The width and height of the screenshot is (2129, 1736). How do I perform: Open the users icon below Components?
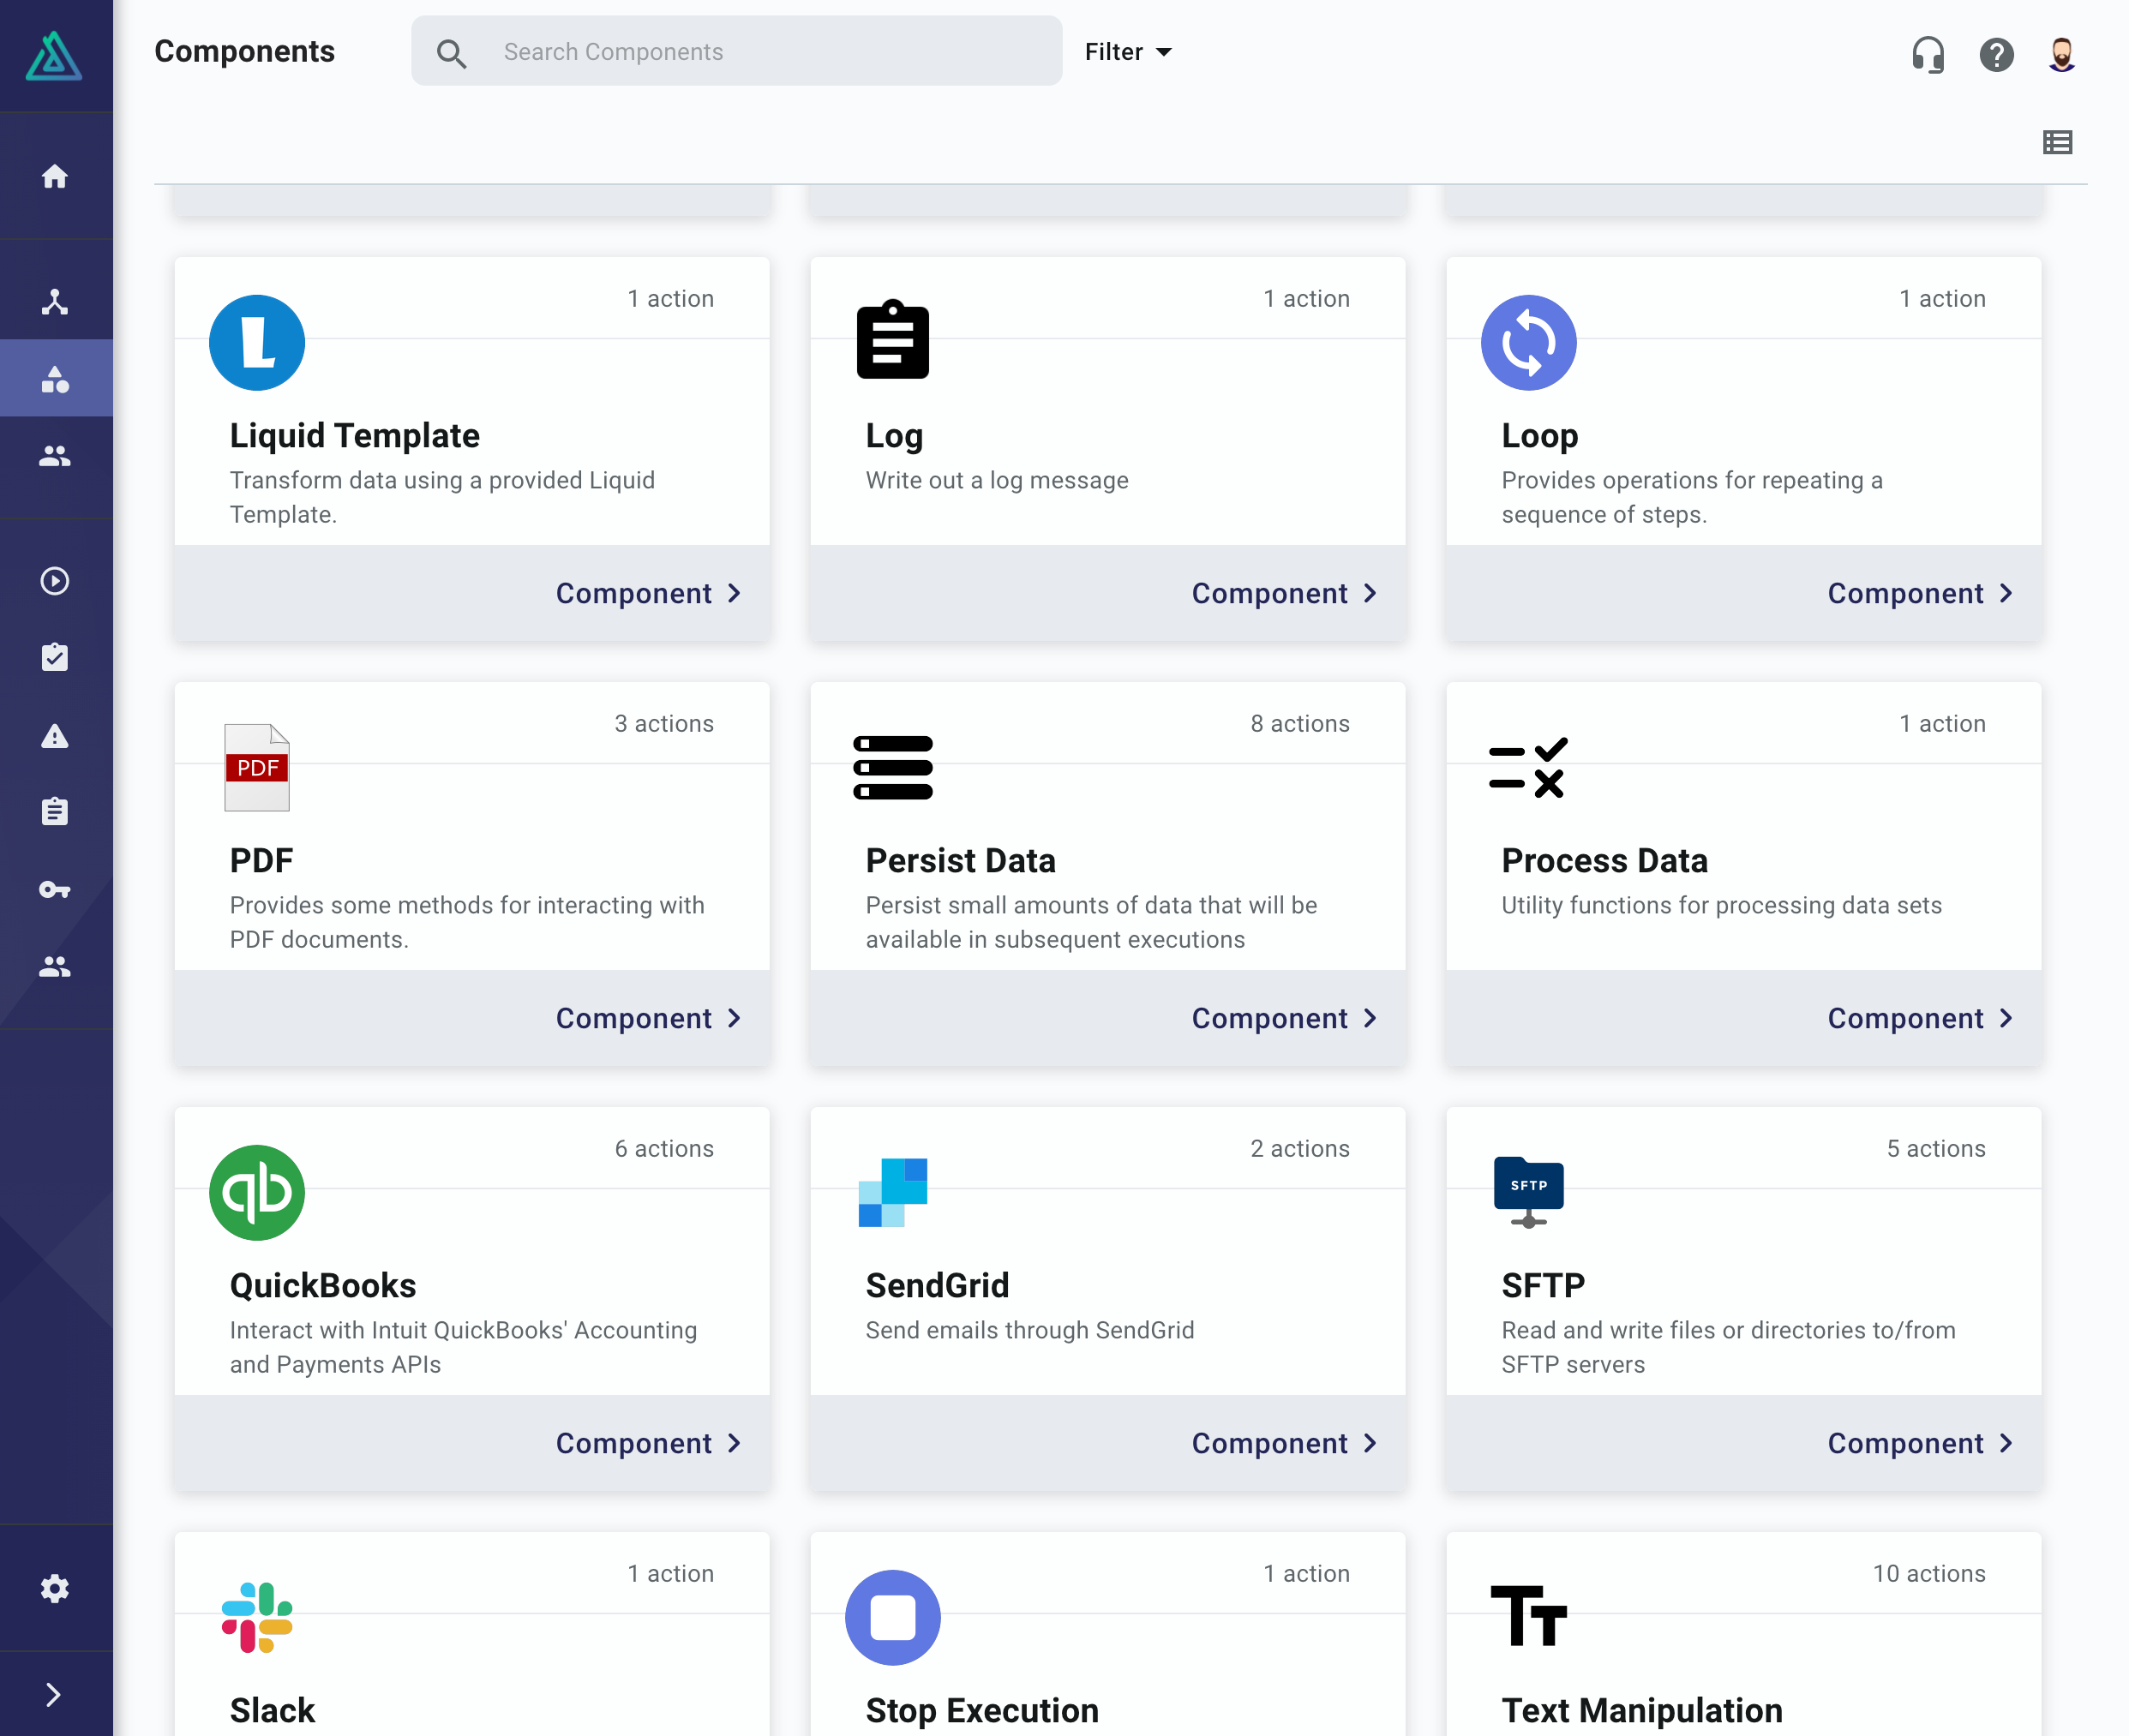pos(55,456)
